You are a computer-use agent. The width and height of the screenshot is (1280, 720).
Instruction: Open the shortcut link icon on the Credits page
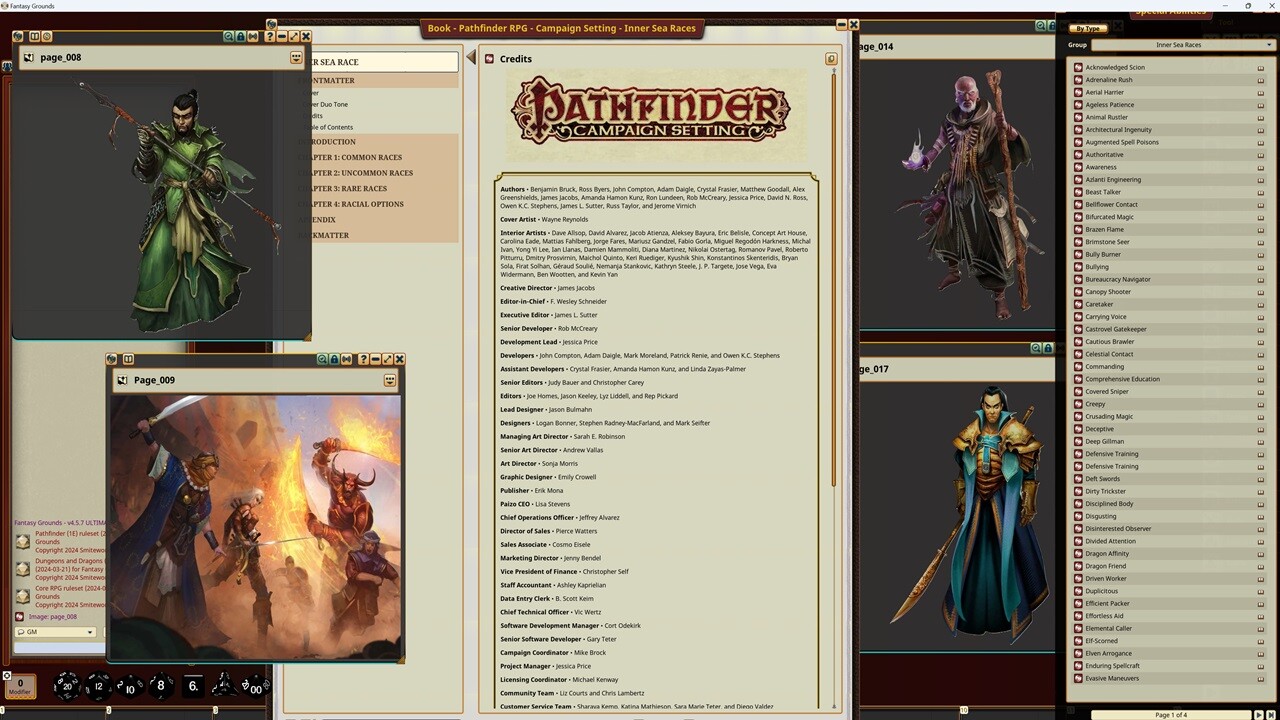tap(831, 59)
